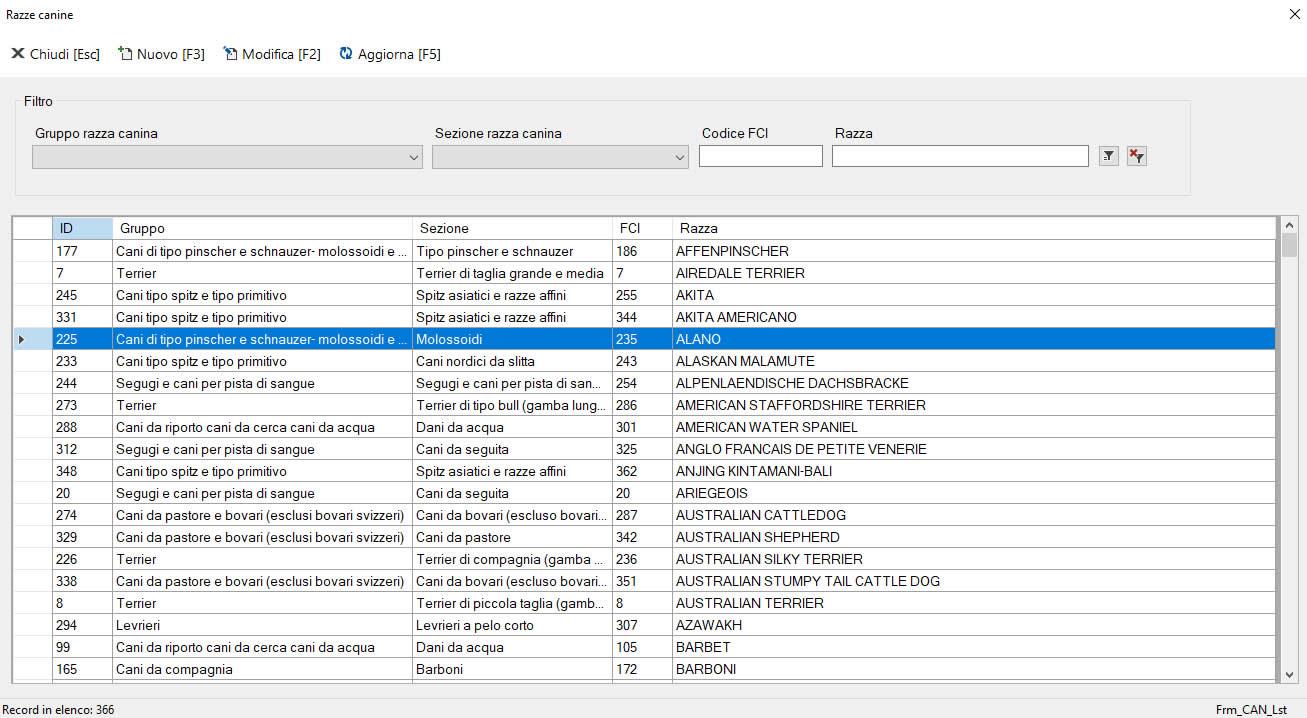Select the AUSTRALIAN SHEPHERD row

(x=757, y=537)
